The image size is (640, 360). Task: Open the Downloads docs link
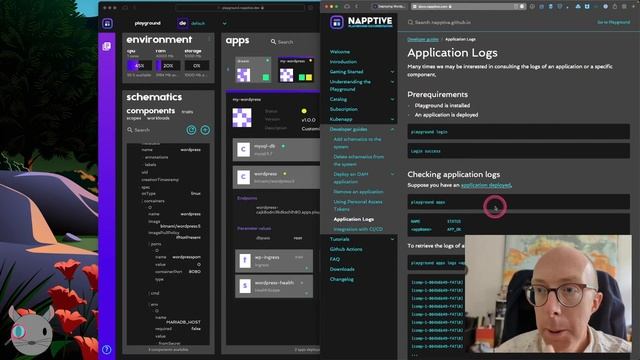[x=342, y=269]
